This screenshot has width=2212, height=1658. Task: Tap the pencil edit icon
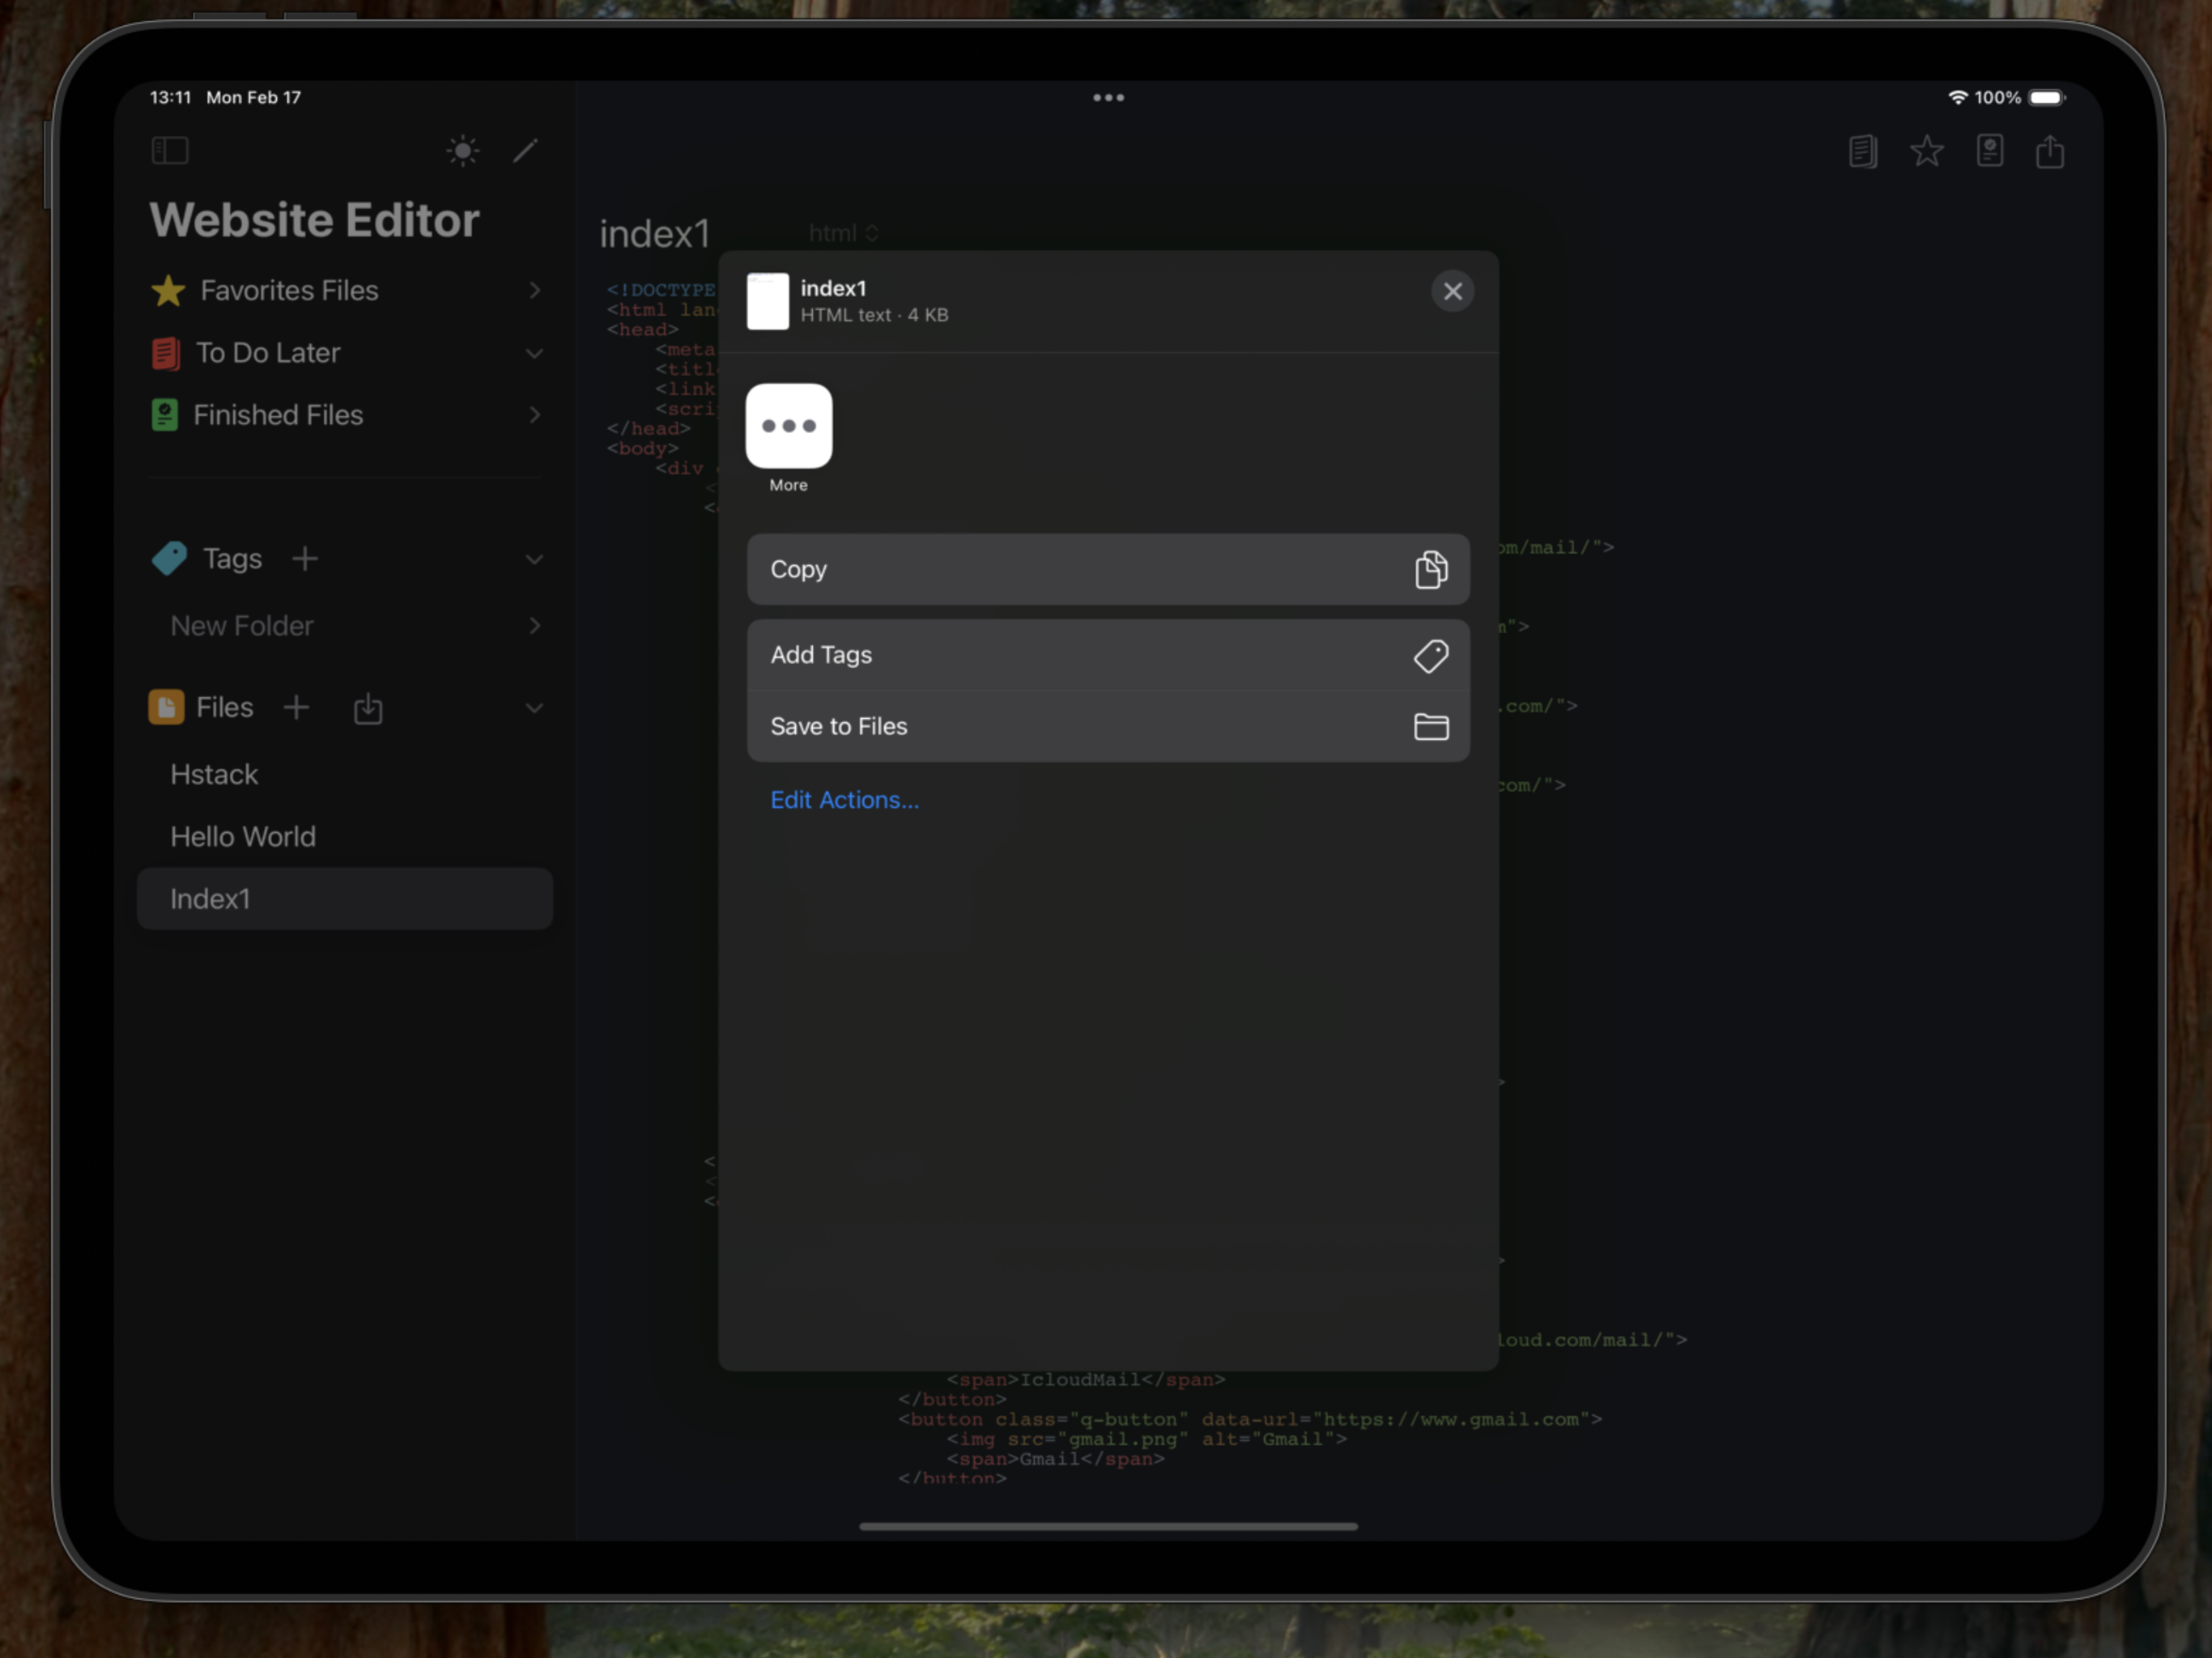click(x=526, y=151)
